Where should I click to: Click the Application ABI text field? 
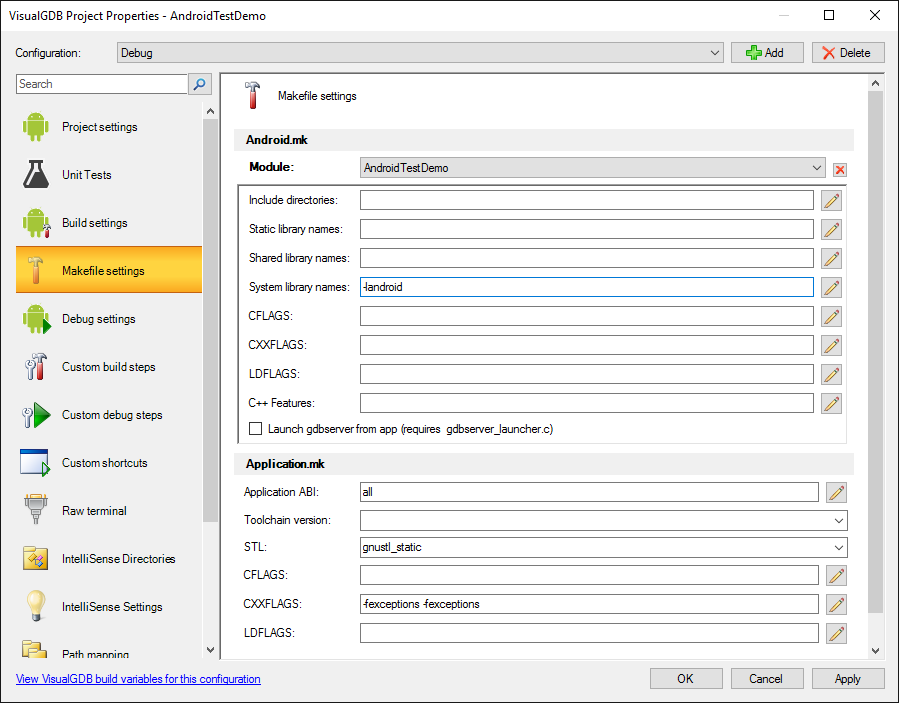pyautogui.click(x=589, y=492)
